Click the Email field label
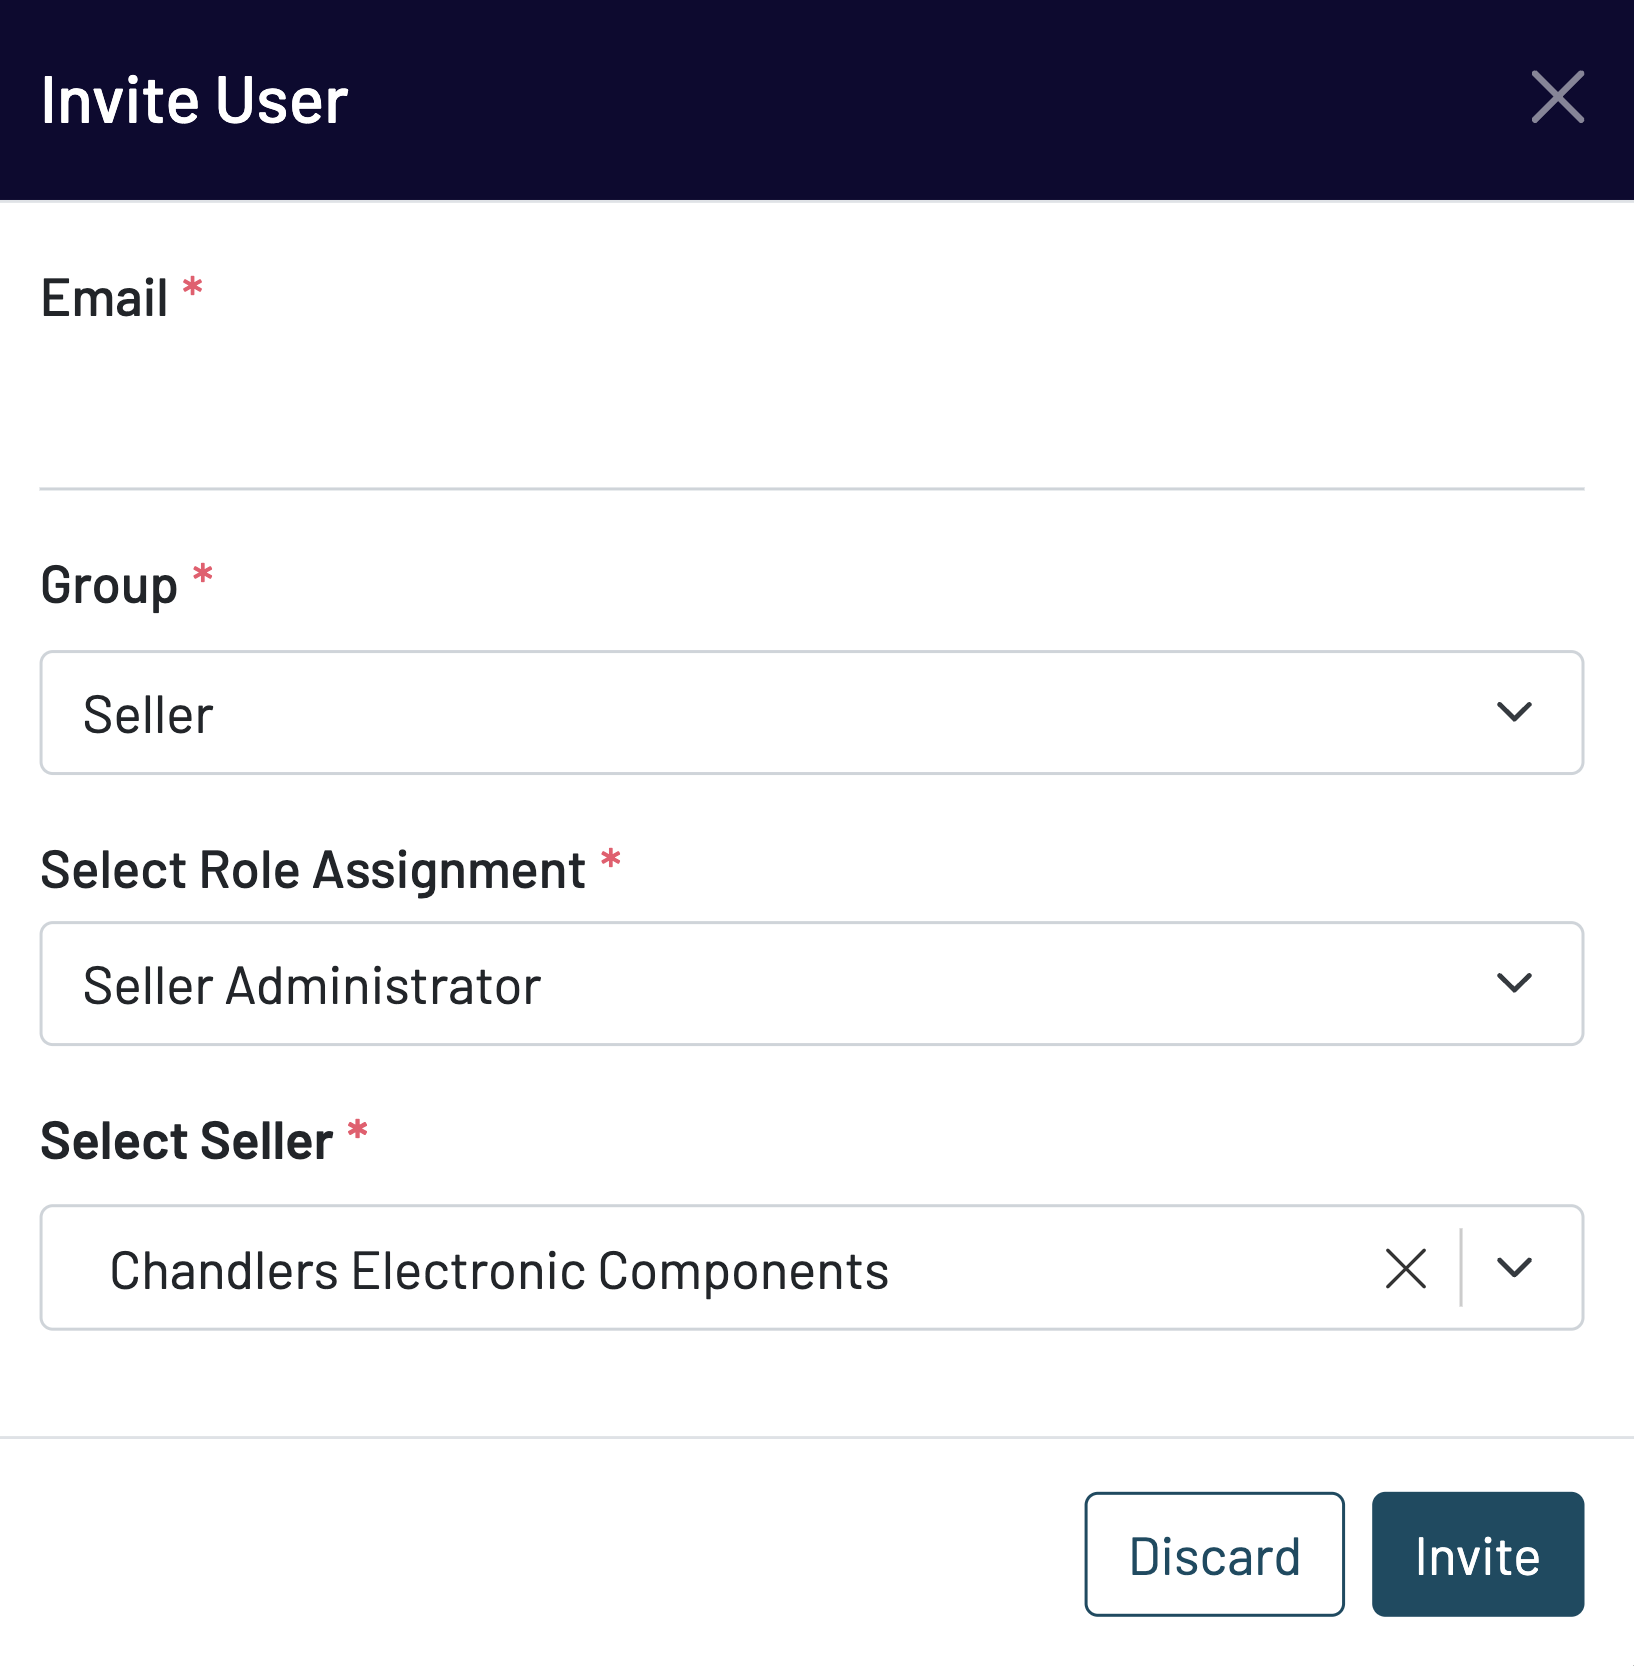 (x=105, y=299)
